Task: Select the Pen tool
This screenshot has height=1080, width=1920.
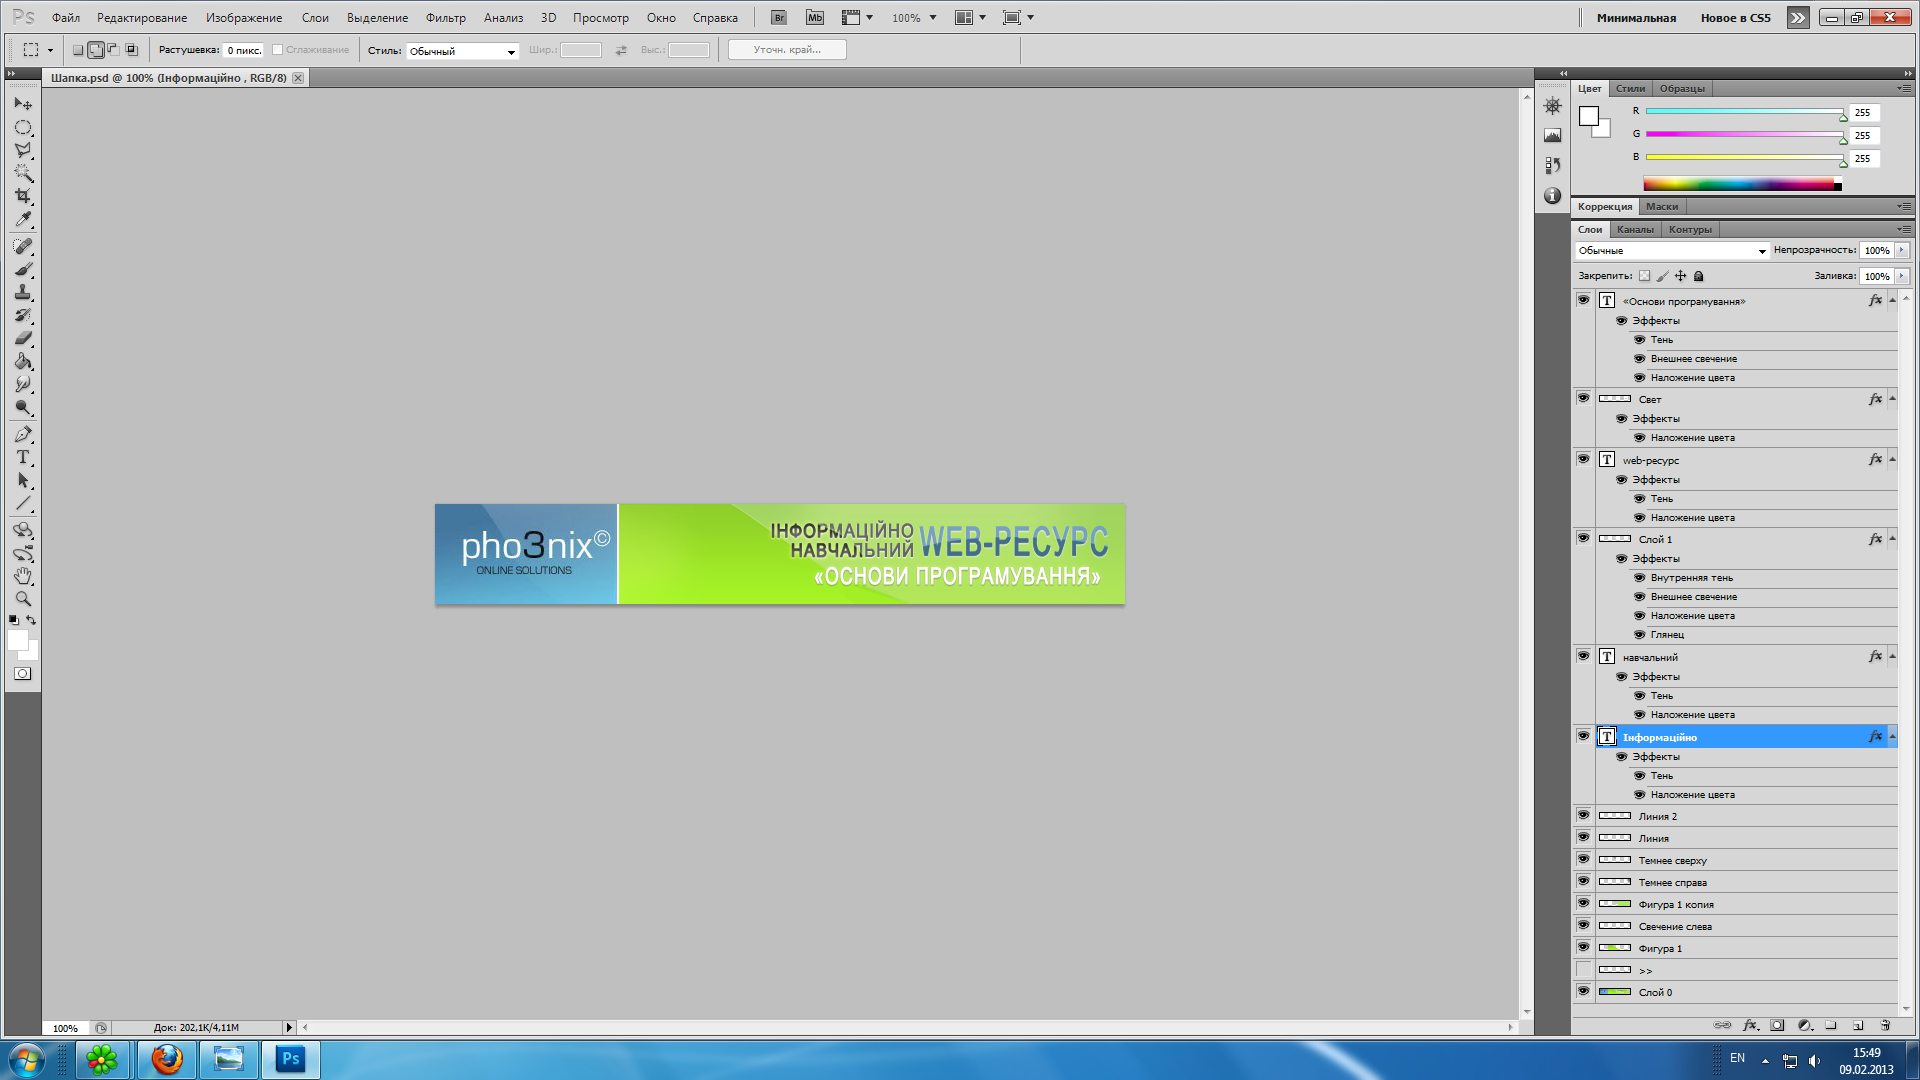Action: (22, 434)
